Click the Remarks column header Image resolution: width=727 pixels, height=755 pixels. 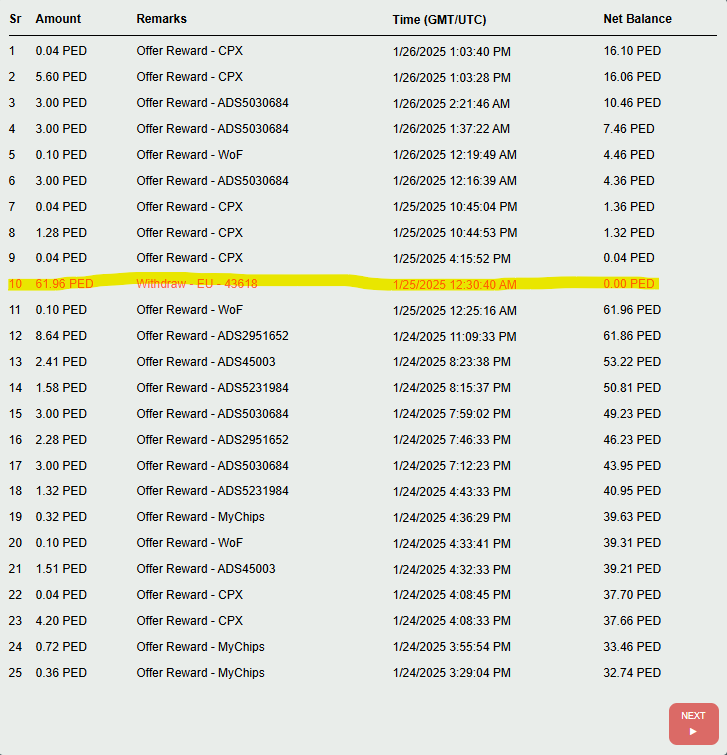pyautogui.click(x=161, y=19)
